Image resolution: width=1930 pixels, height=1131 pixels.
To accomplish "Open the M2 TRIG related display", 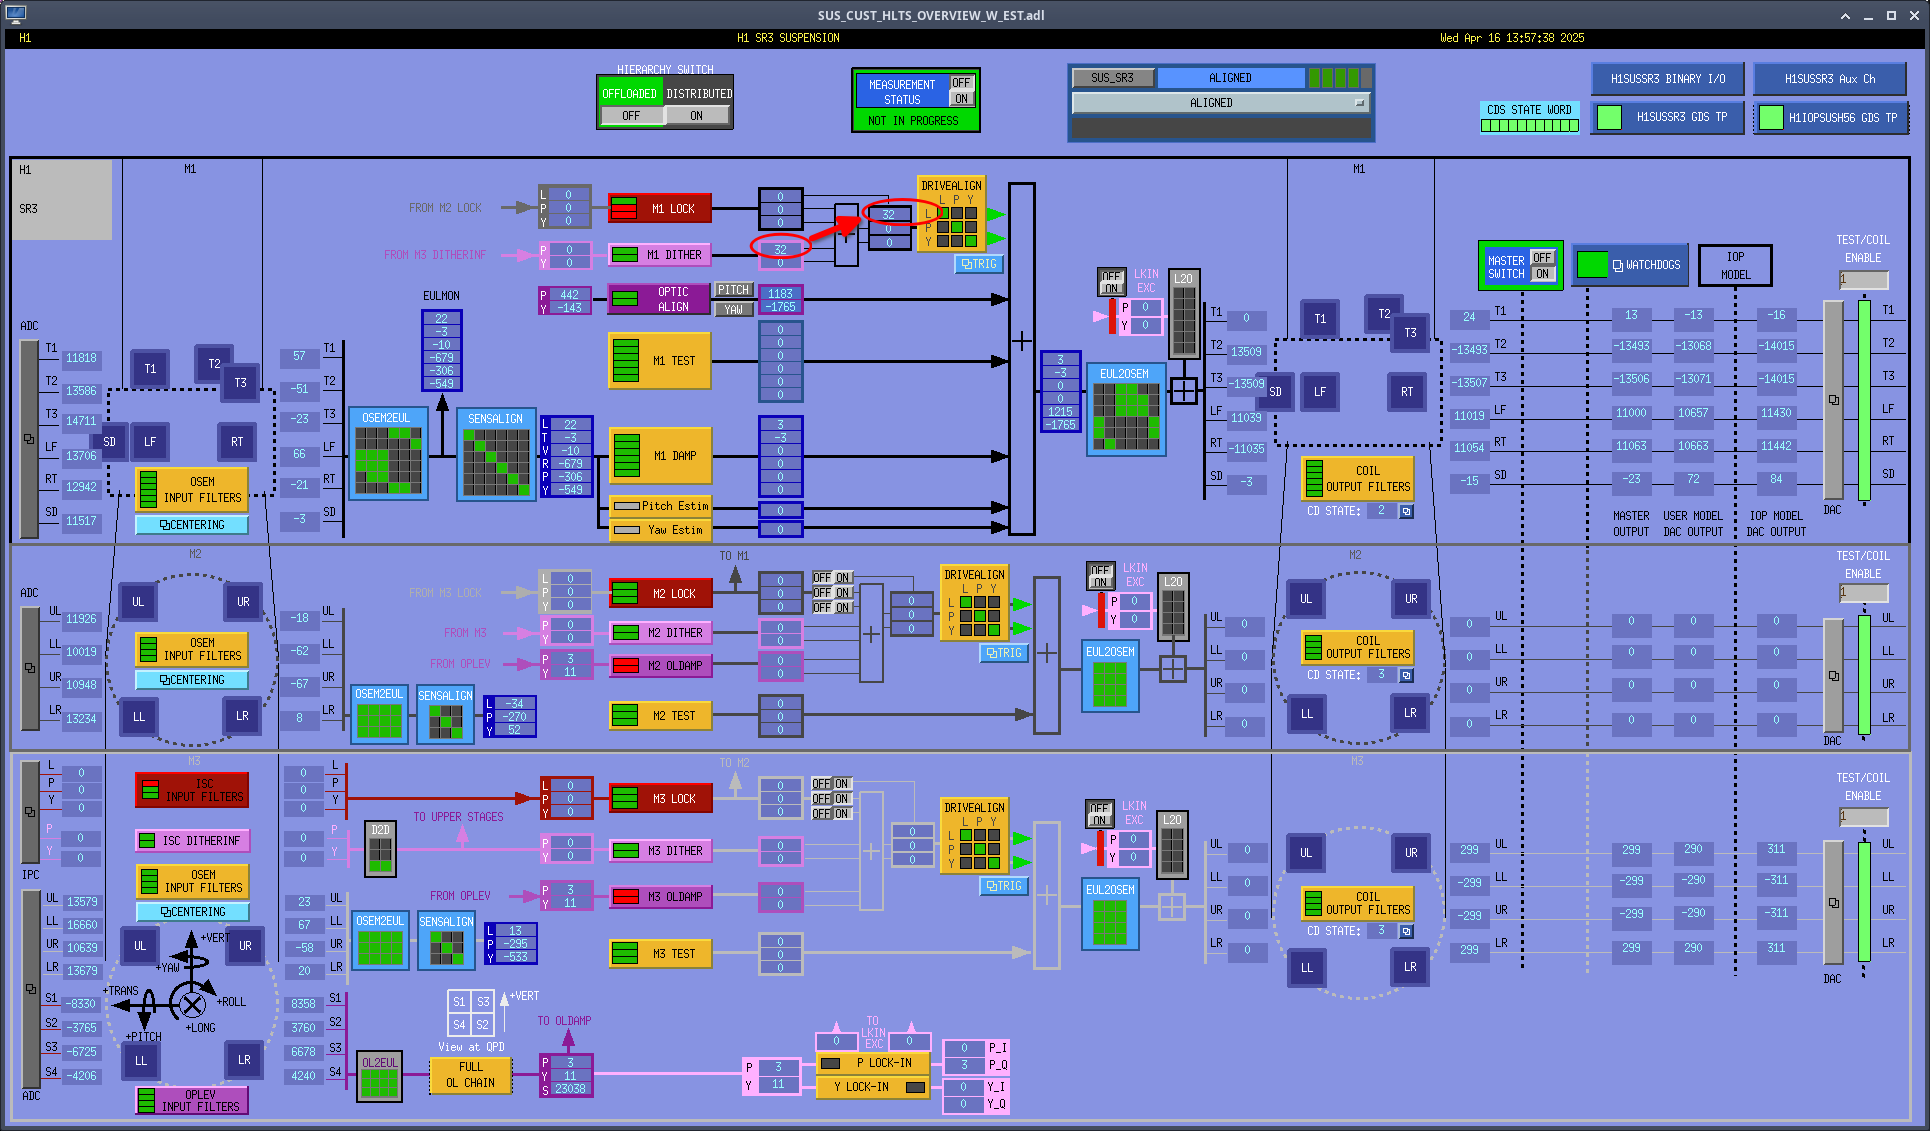I will tap(1004, 653).
